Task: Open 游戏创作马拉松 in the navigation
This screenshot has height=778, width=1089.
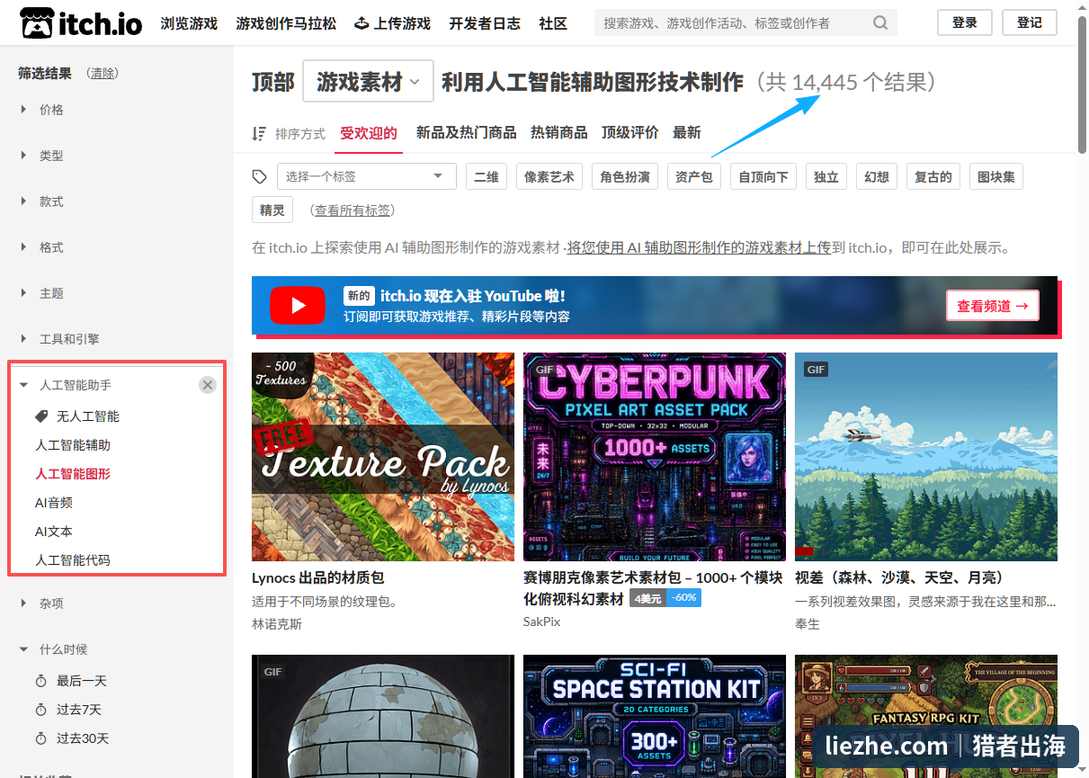Action: coord(285,23)
